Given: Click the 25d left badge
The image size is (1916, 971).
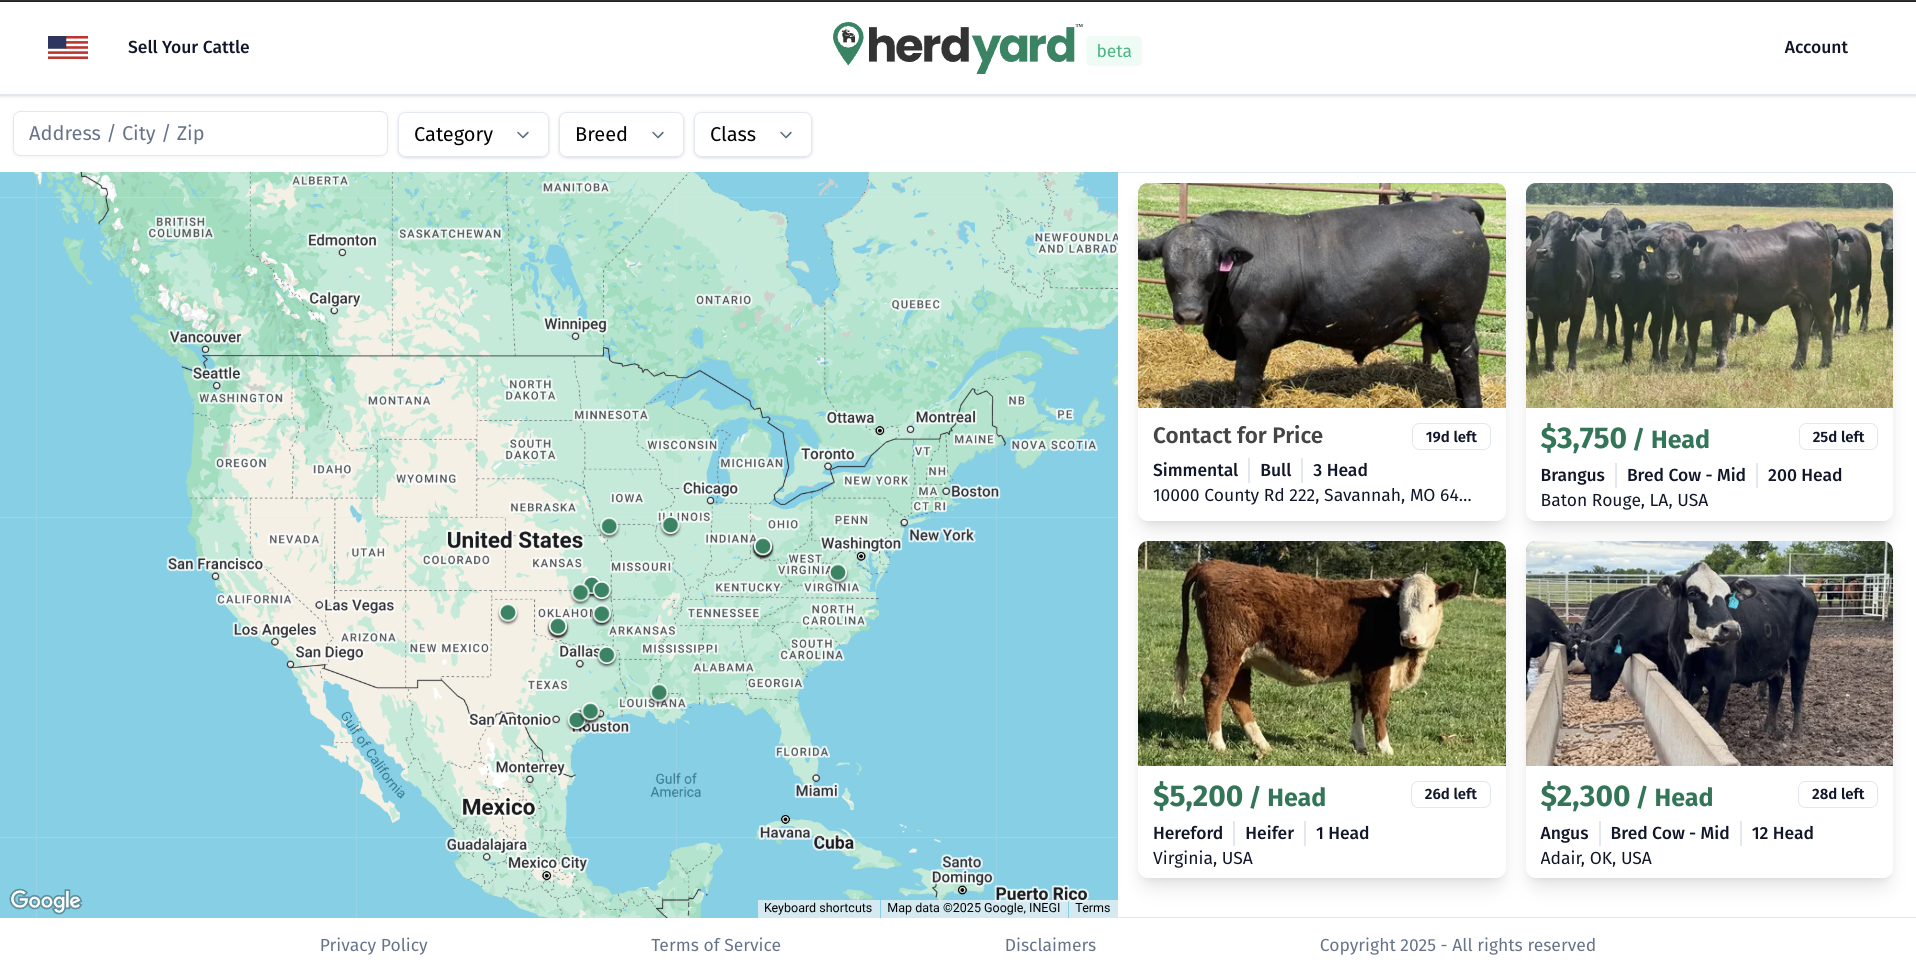Looking at the screenshot, I should point(1838,437).
